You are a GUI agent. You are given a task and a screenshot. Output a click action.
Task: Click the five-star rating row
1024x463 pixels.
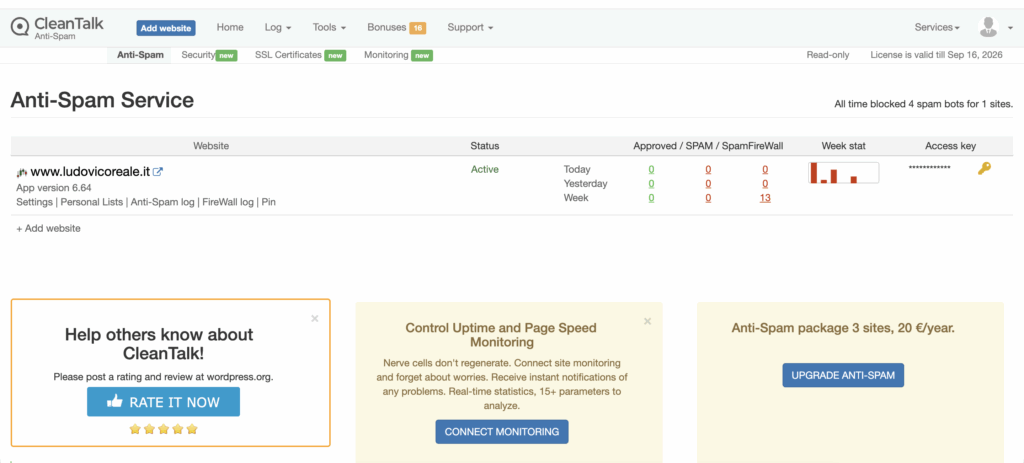click(163, 429)
